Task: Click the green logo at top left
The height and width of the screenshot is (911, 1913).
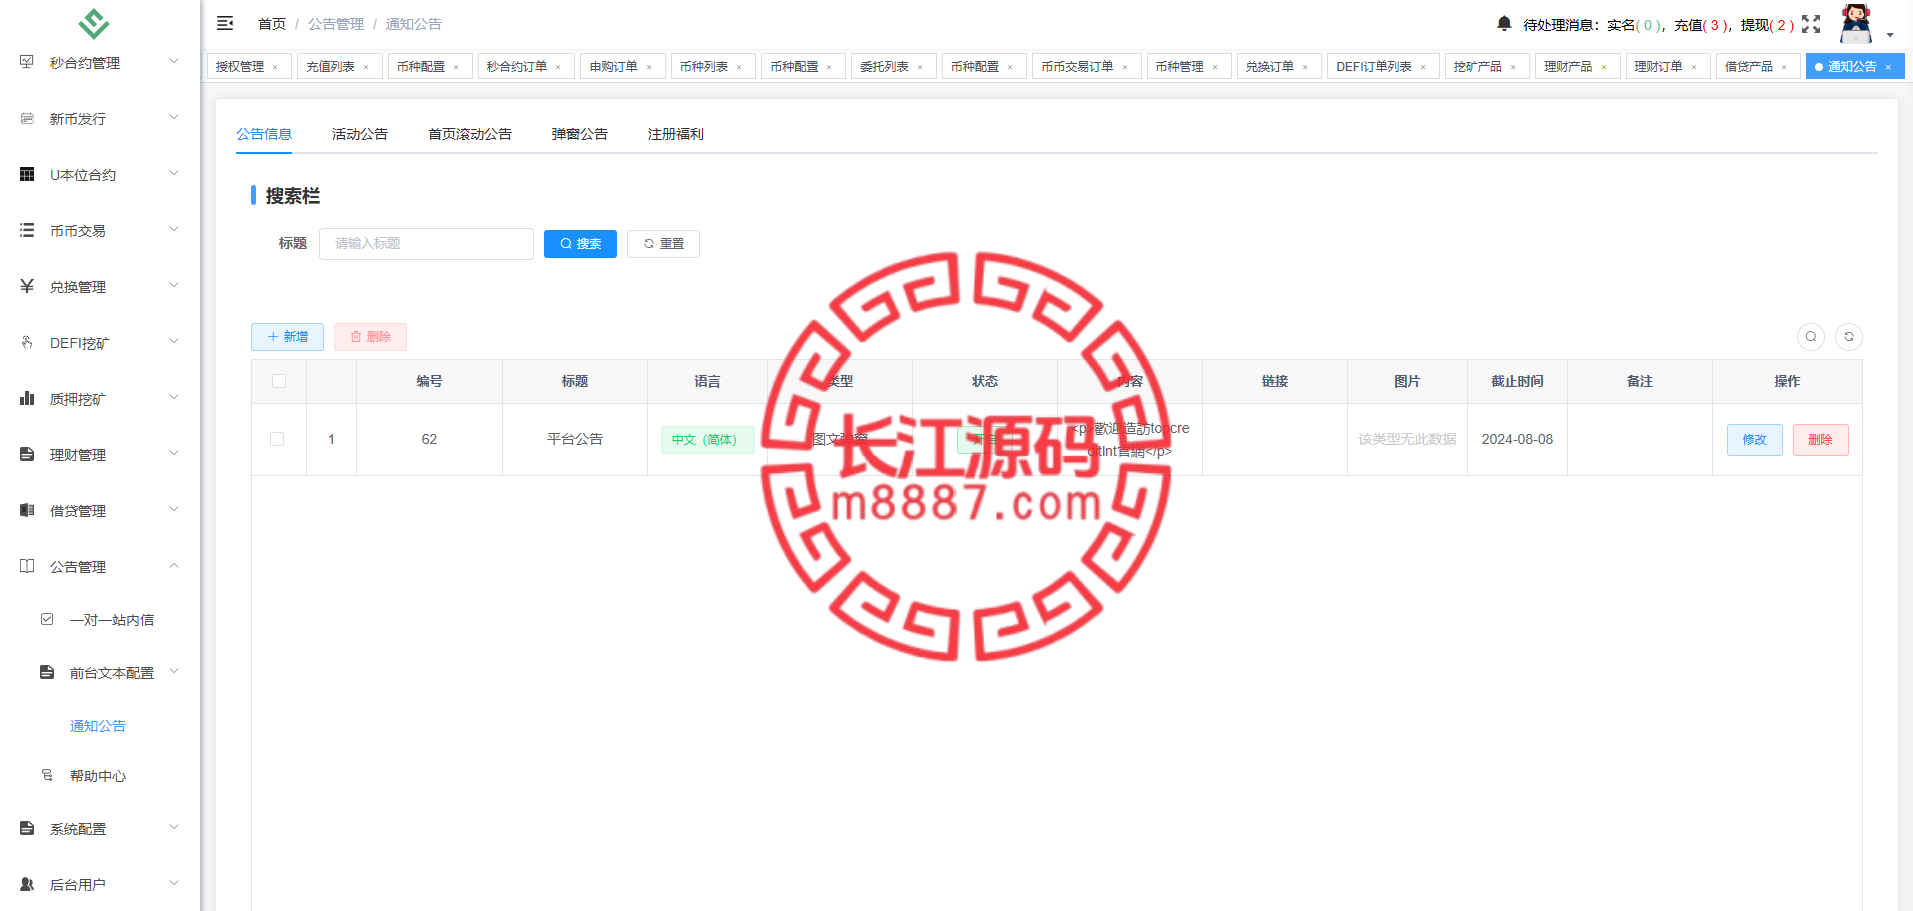Action: [x=94, y=22]
